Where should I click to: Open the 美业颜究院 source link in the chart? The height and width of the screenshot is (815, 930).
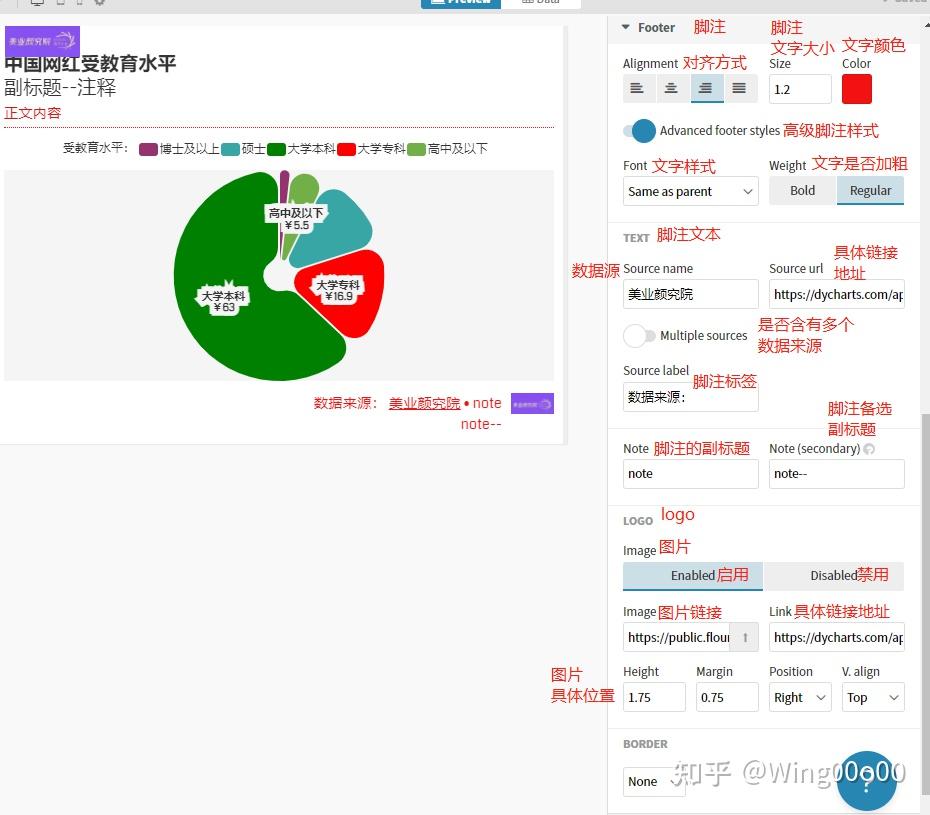[424, 403]
